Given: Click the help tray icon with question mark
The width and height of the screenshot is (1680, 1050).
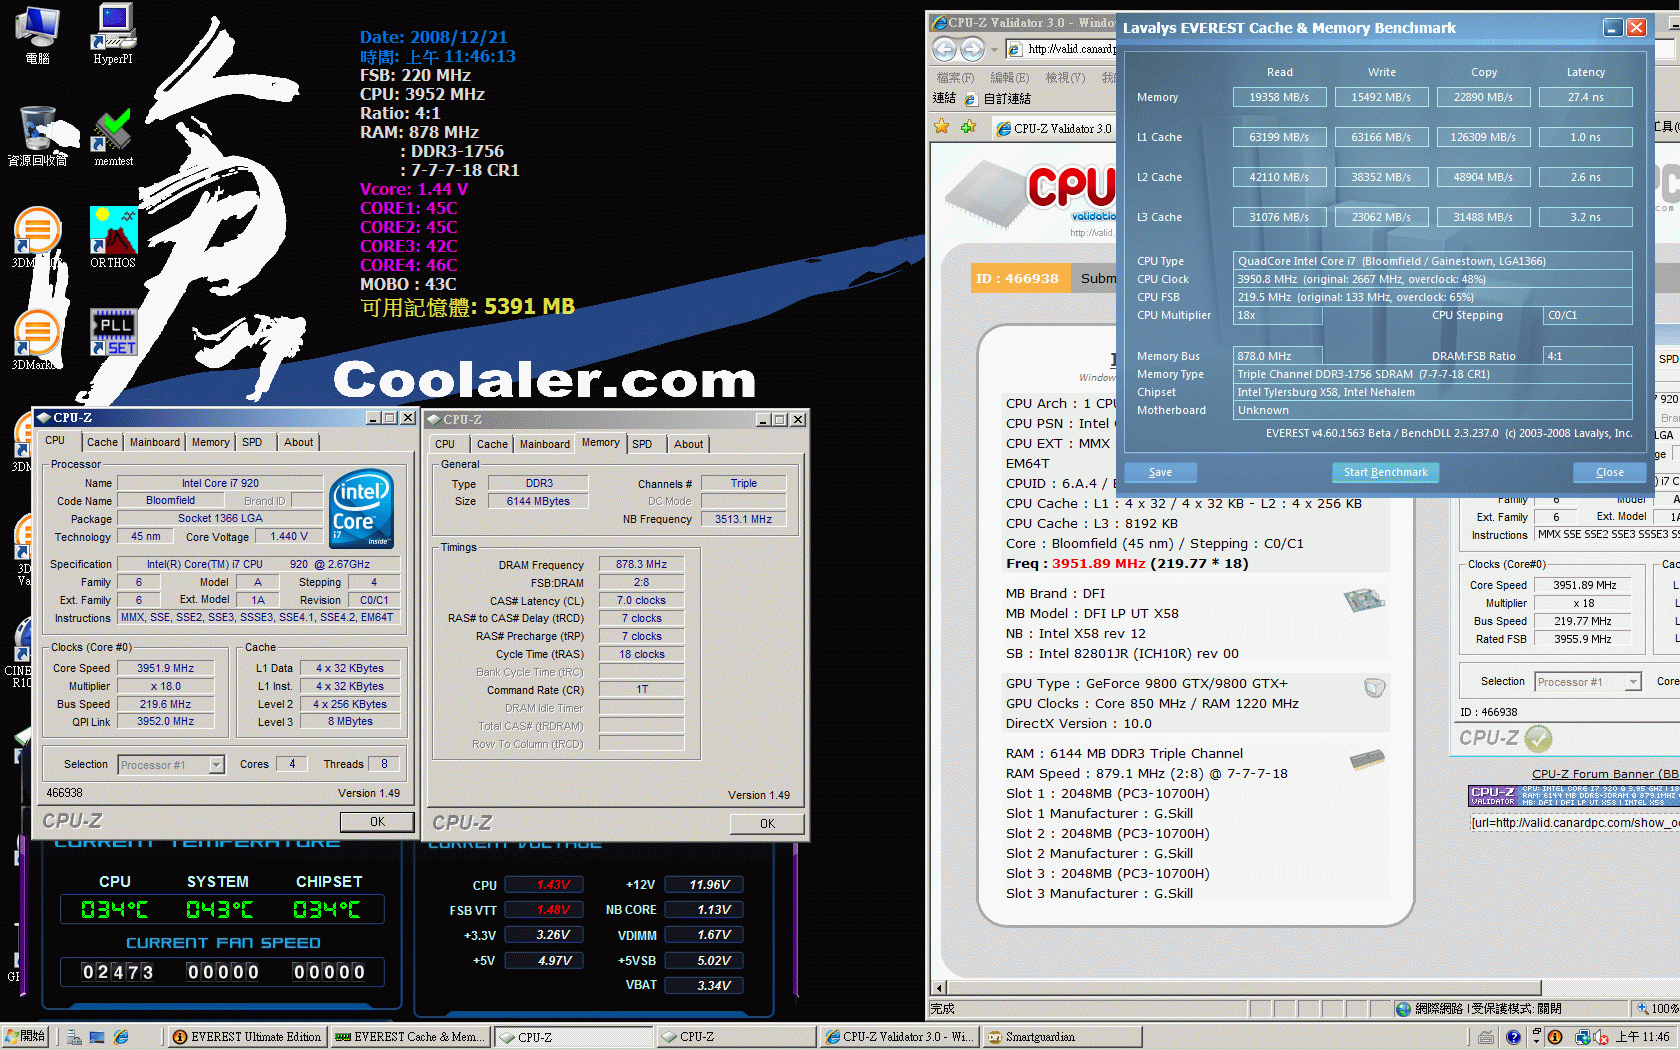Looking at the screenshot, I should pos(1513,1037).
